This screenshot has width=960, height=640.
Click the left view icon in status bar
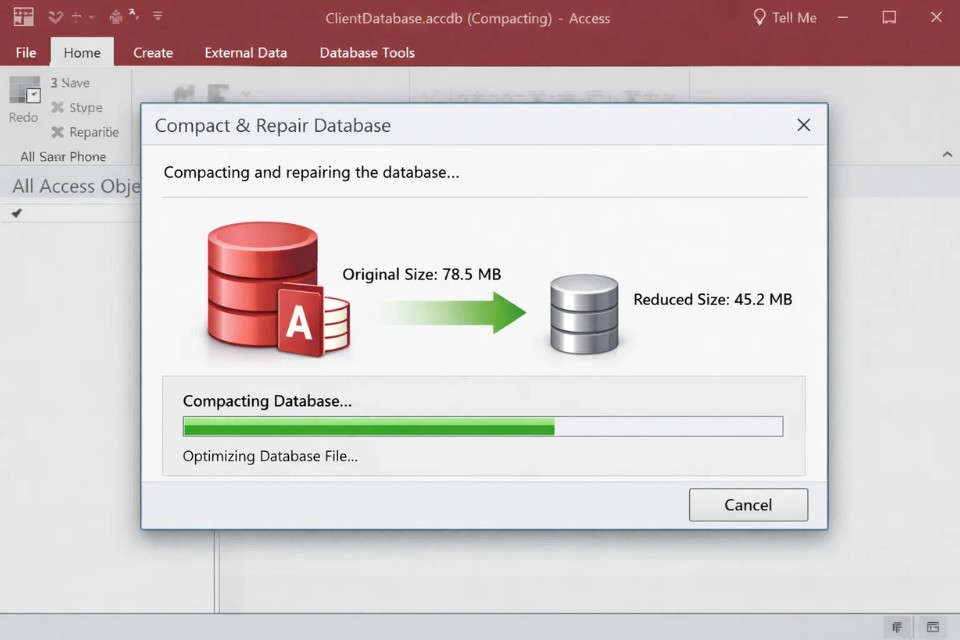coord(897,627)
